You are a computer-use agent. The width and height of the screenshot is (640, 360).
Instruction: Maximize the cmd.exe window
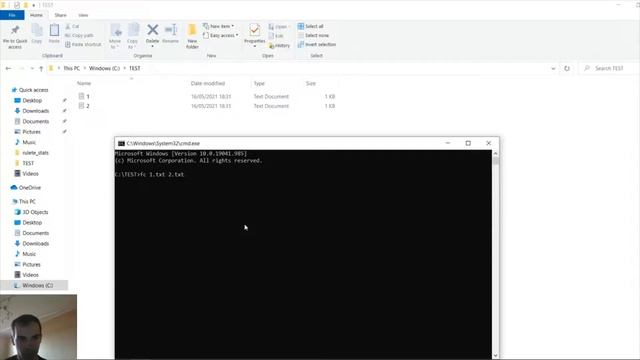468,143
